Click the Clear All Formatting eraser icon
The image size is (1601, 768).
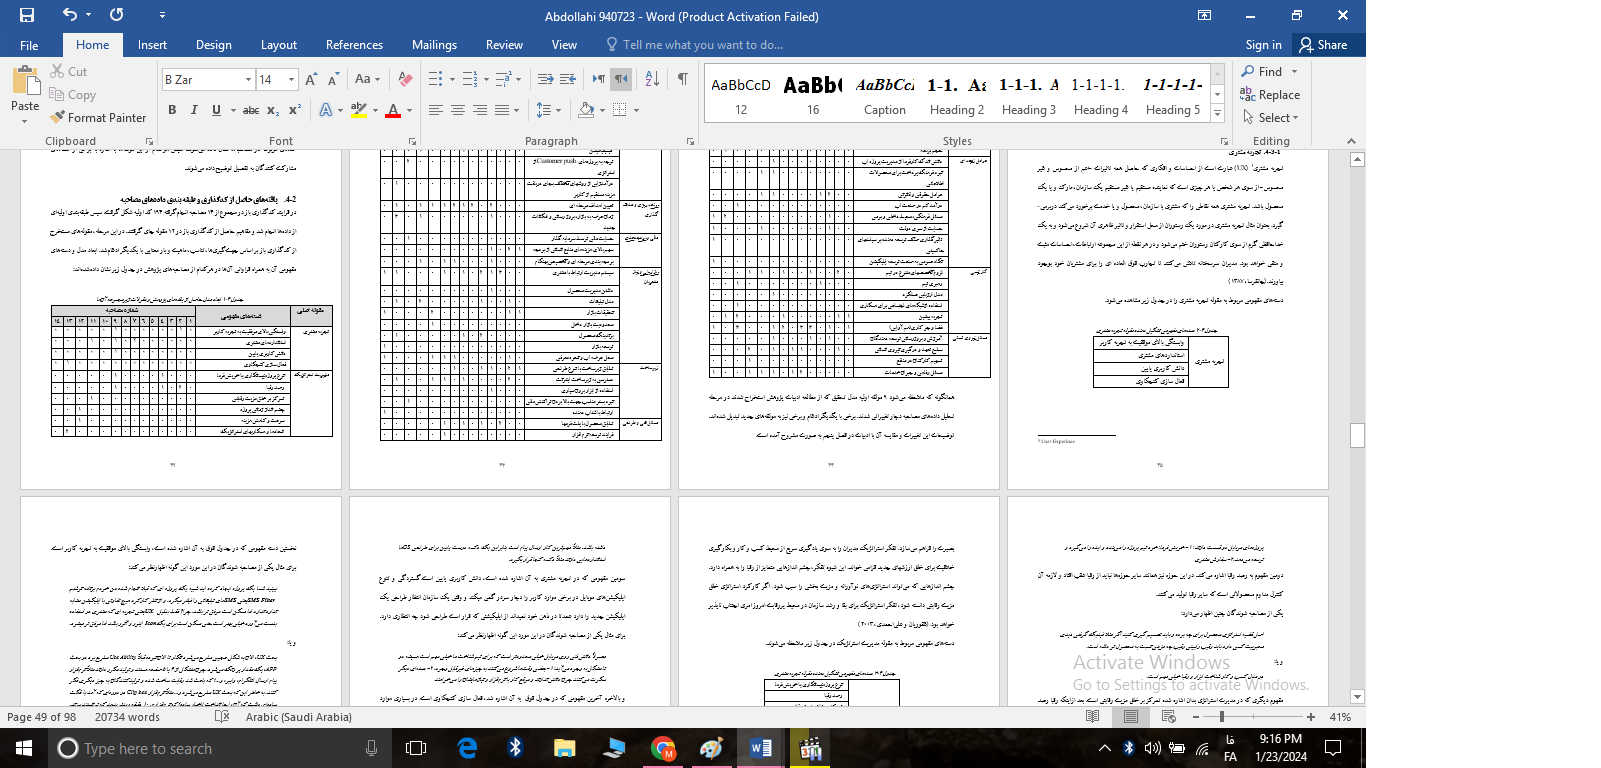[x=405, y=79]
